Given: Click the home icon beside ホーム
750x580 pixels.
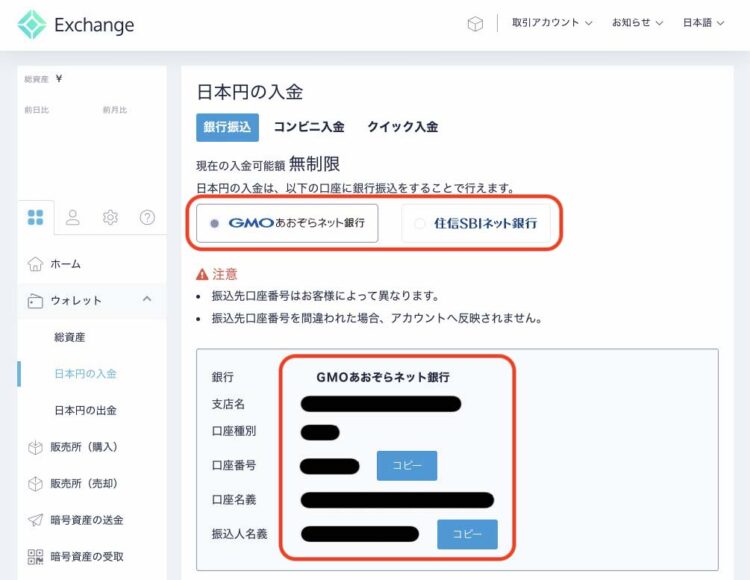Looking at the screenshot, I should (x=35, y=264).
